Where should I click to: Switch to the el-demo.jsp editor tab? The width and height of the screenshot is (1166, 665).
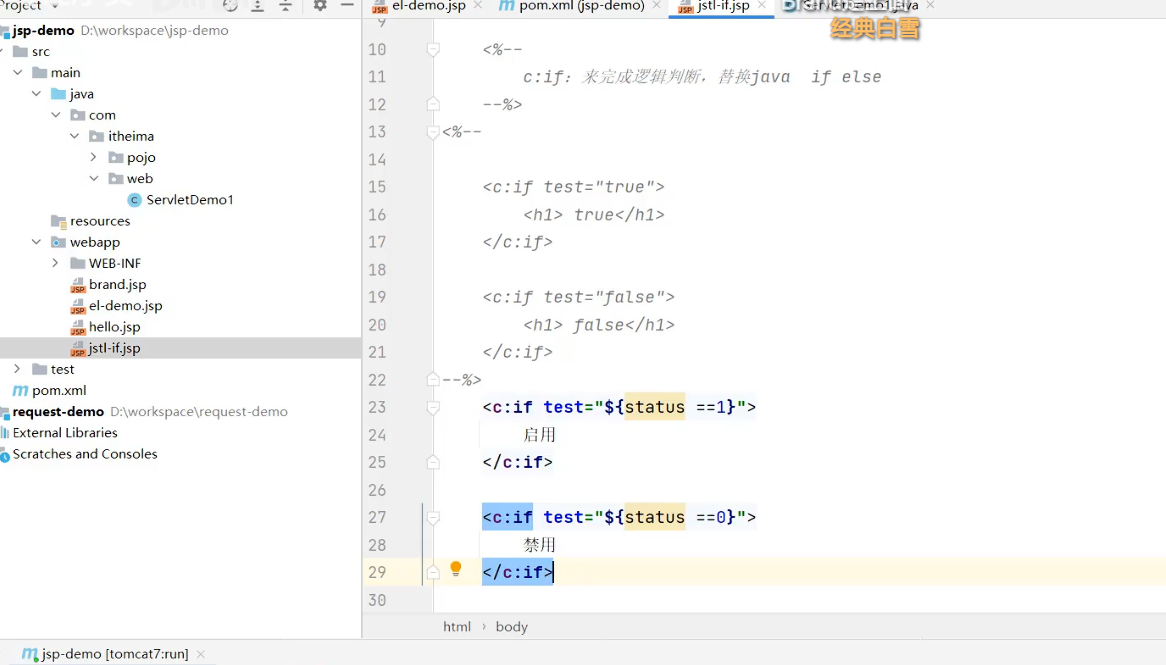tap(428, 6)
